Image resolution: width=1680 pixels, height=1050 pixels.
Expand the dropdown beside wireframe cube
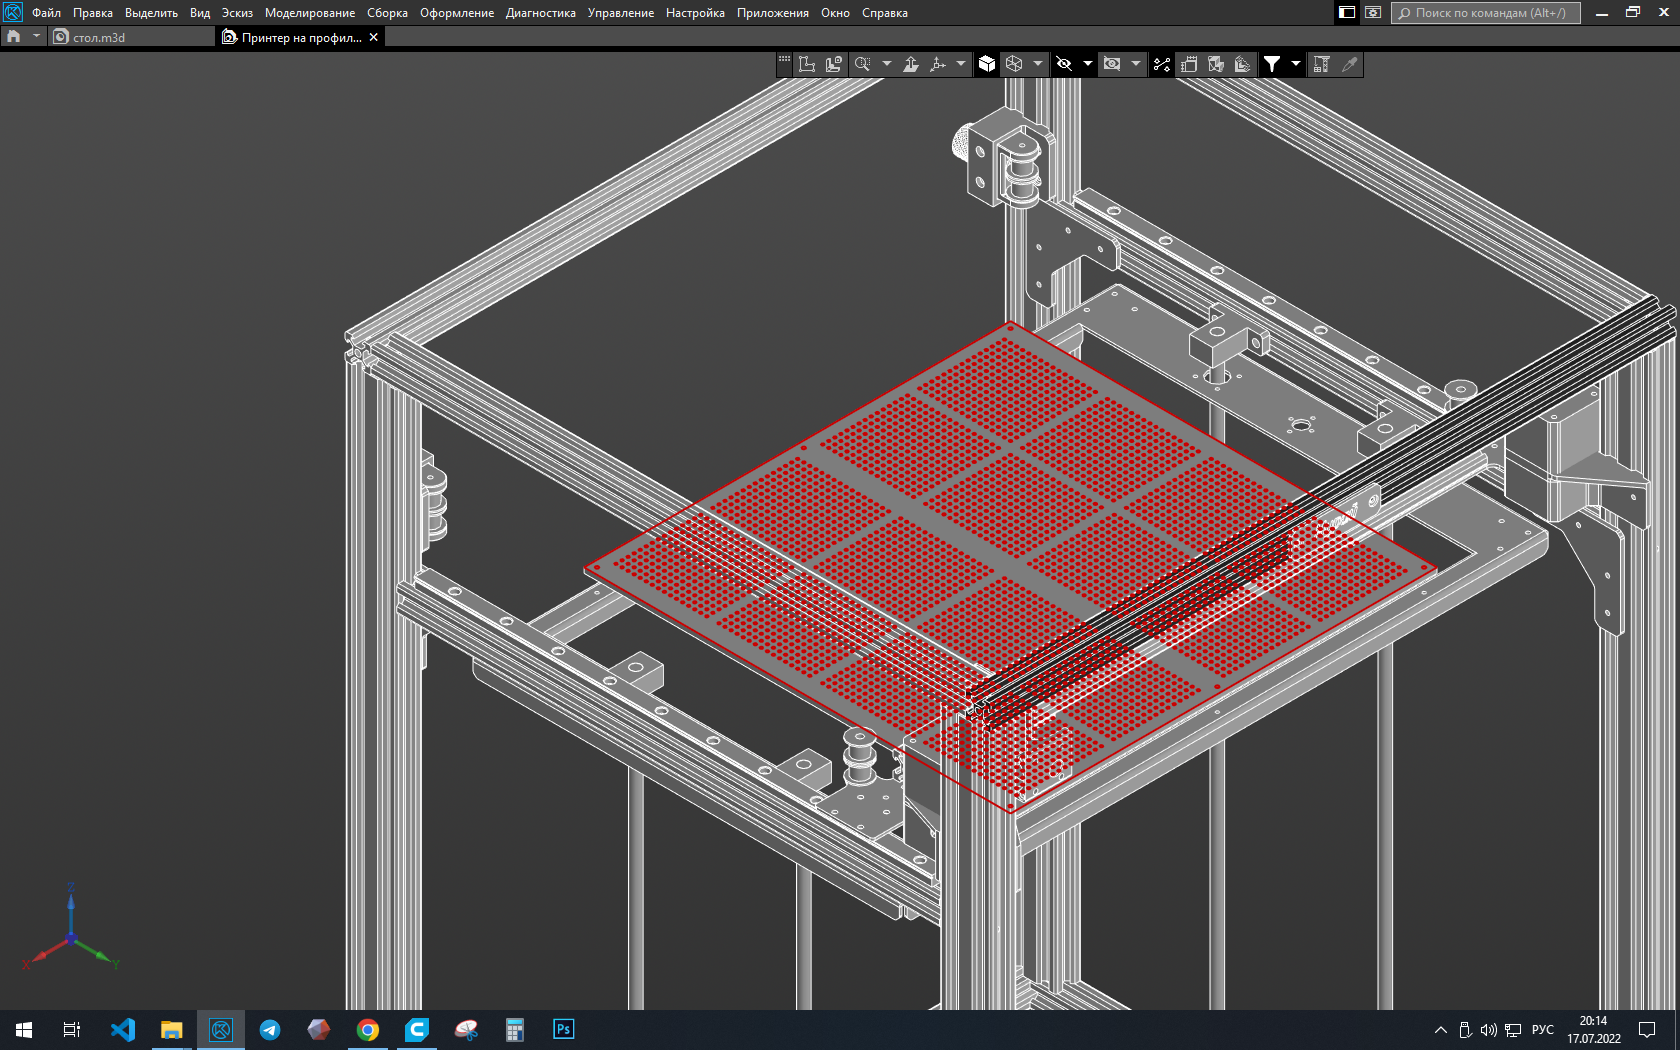(x=1038, y=64)
